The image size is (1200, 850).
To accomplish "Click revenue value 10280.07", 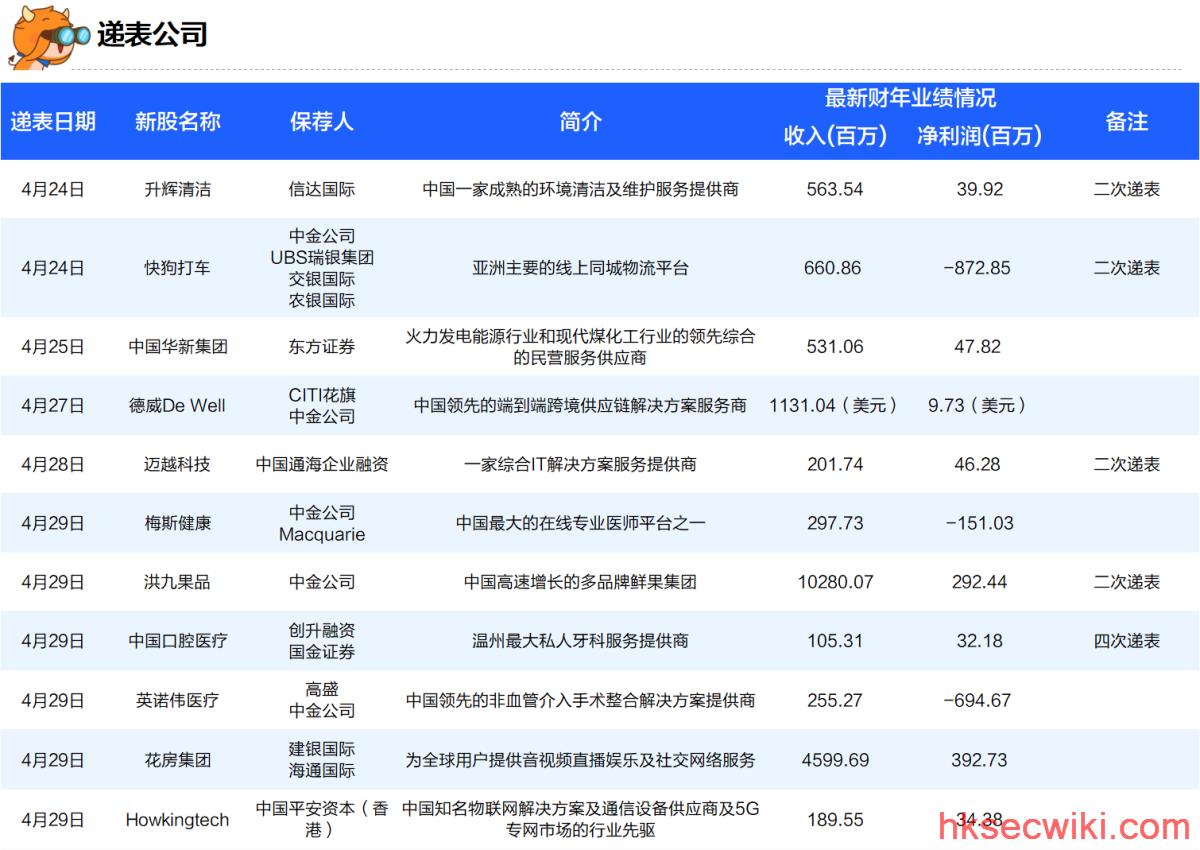I will coord(835,582).
